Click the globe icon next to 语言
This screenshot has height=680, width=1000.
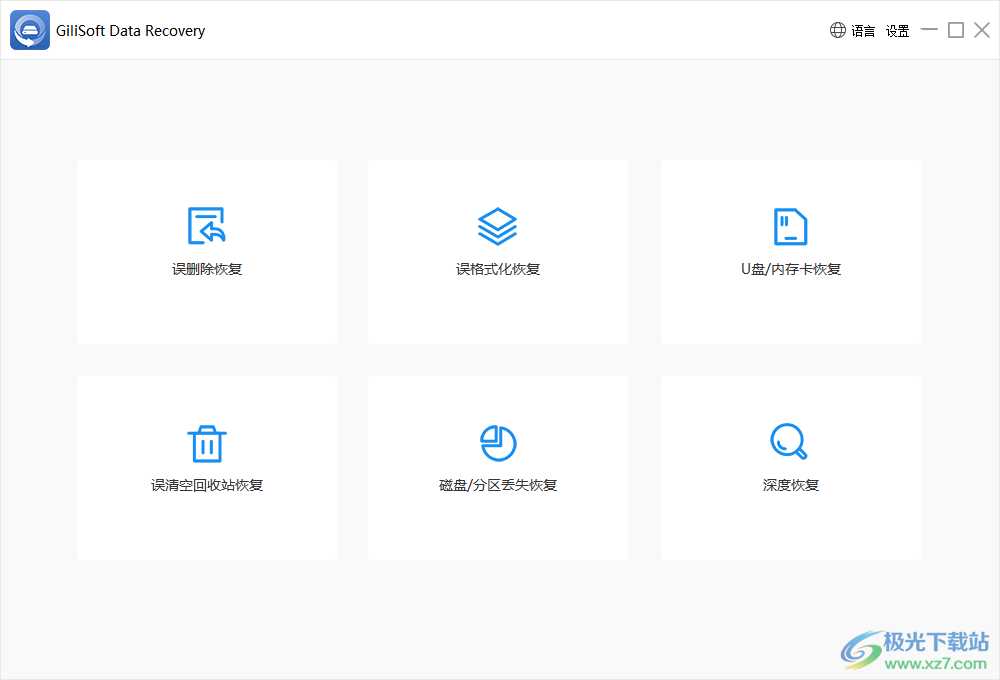[x=837, y=29]
